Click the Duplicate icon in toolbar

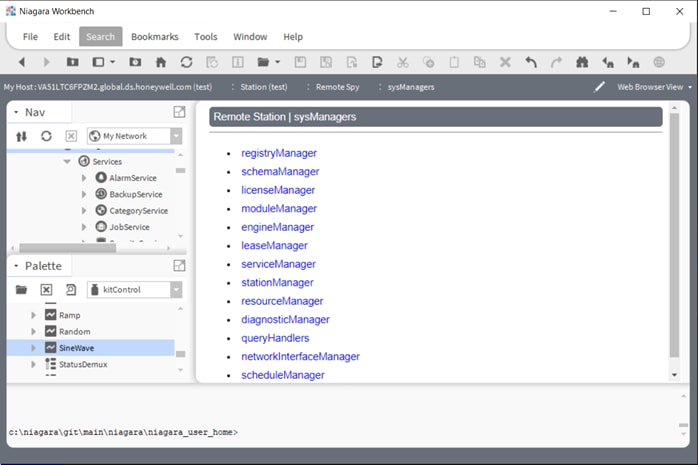click(x=479, y=62)
